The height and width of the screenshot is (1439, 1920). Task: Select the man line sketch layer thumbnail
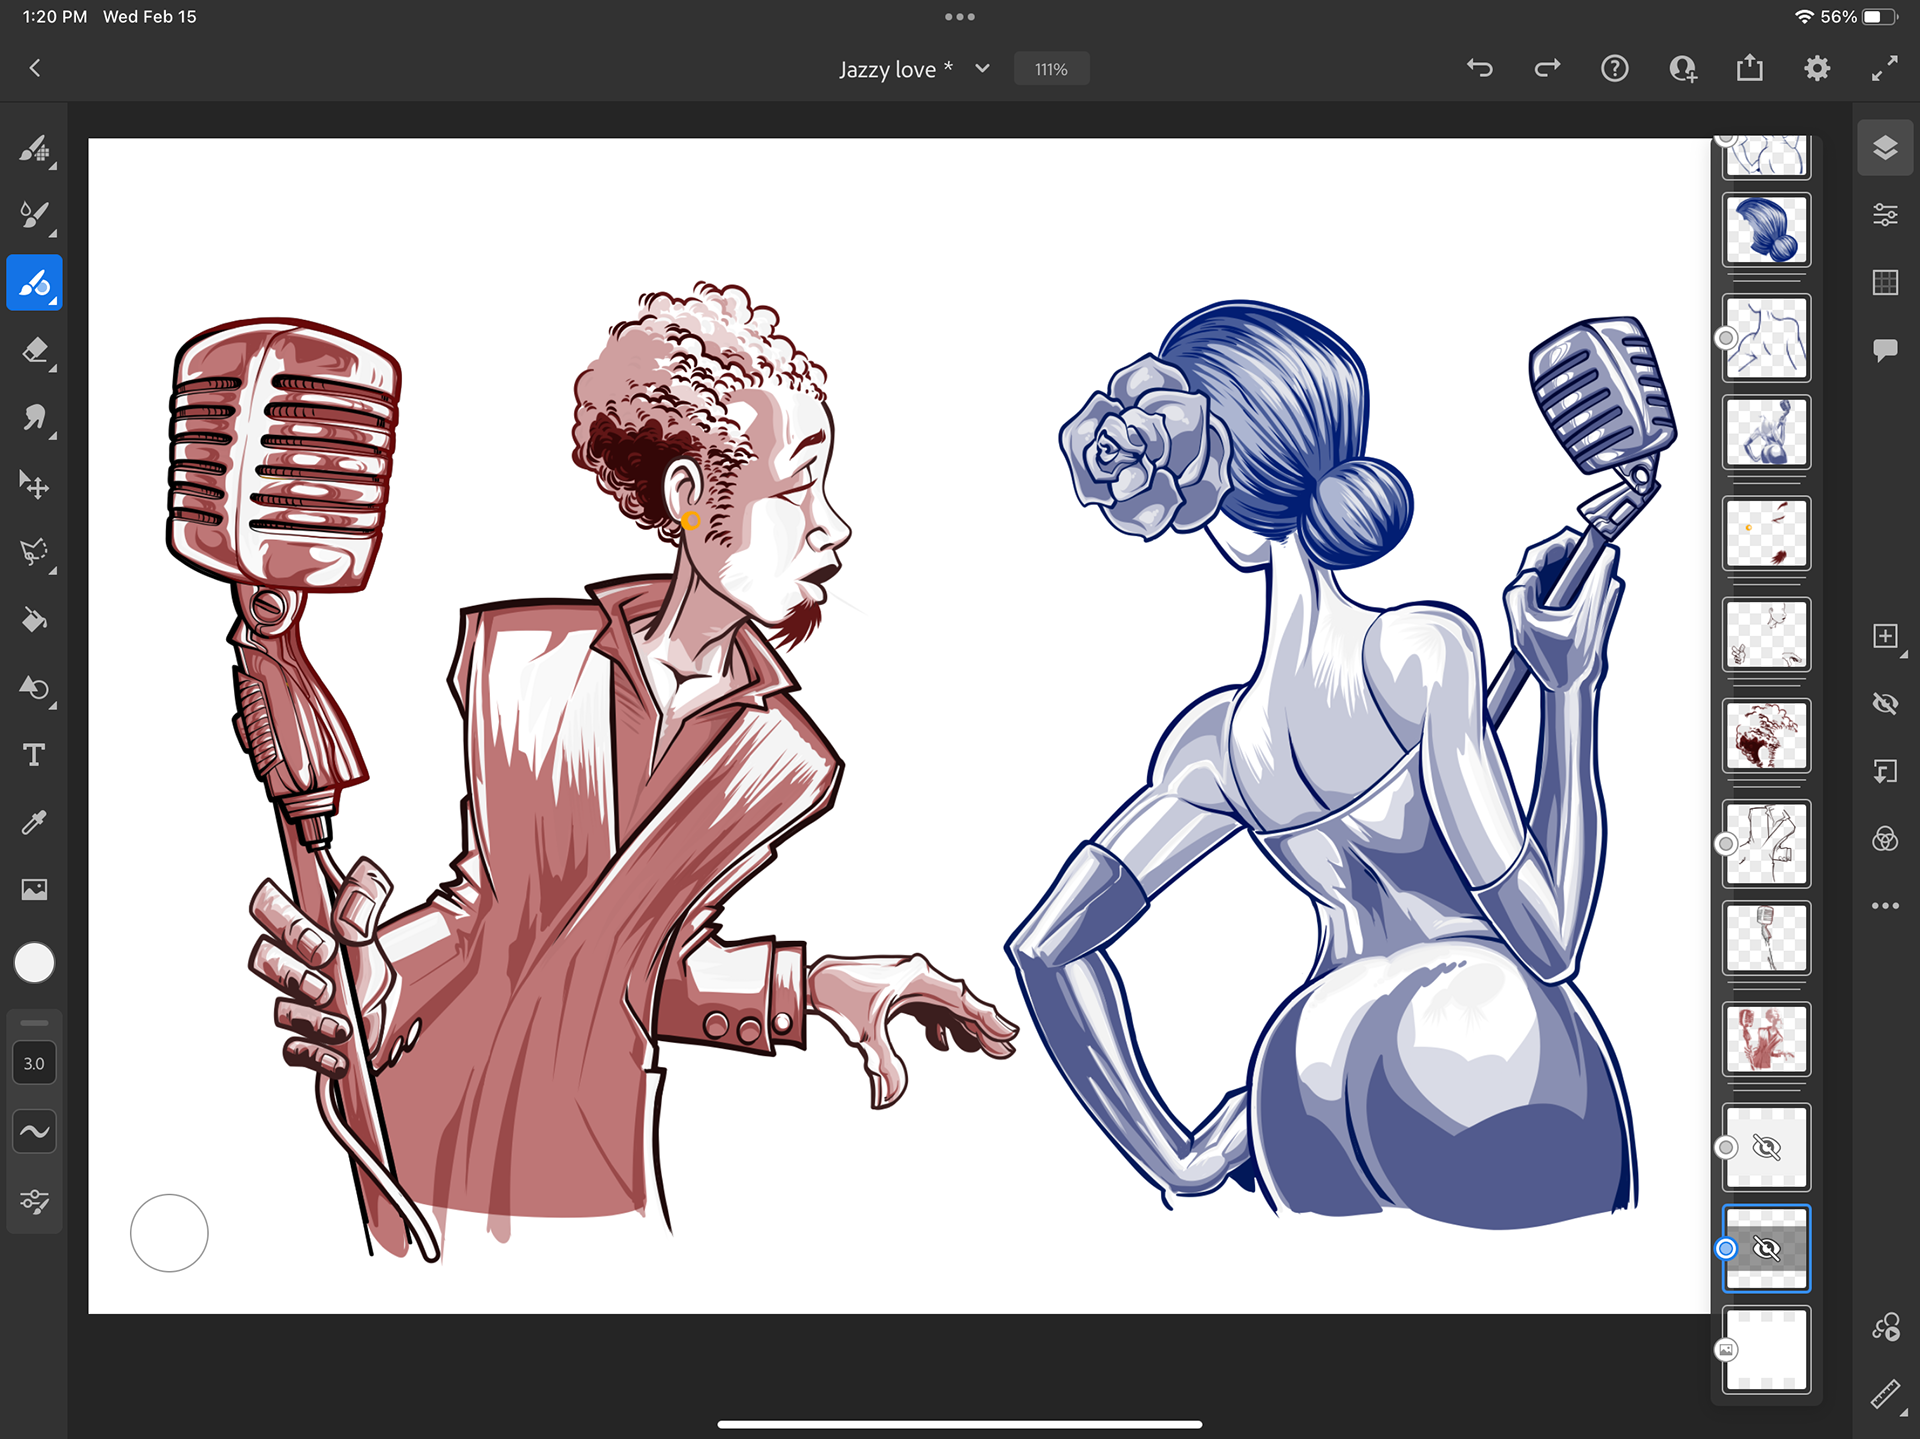1766,844
